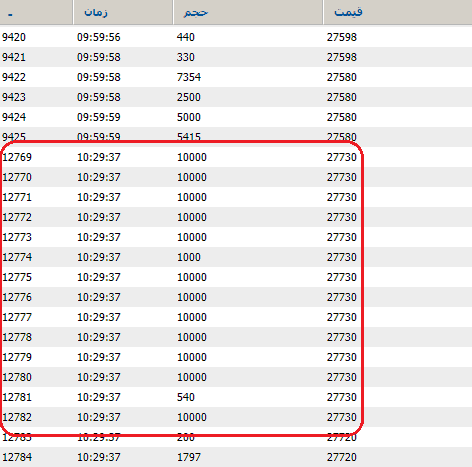Image resolution: width=472 pixels, height=467 pixels.
Task: Sort by the حجم column header
Action: pos(248,12)
